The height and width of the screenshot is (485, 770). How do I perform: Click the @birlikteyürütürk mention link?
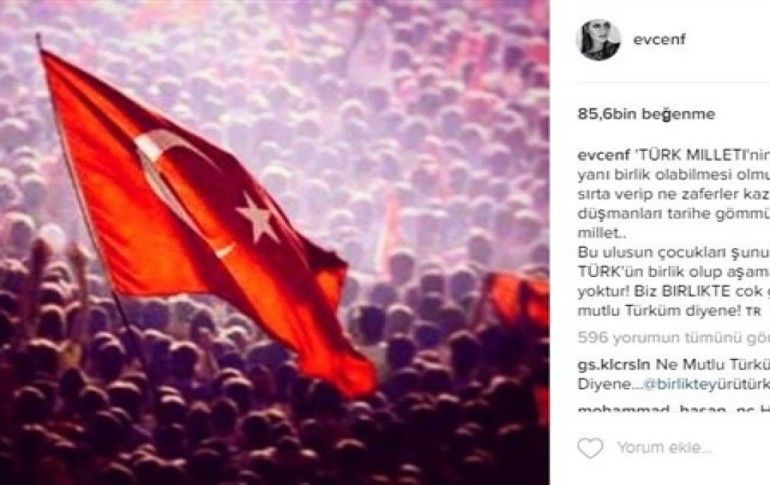[706, 384]
